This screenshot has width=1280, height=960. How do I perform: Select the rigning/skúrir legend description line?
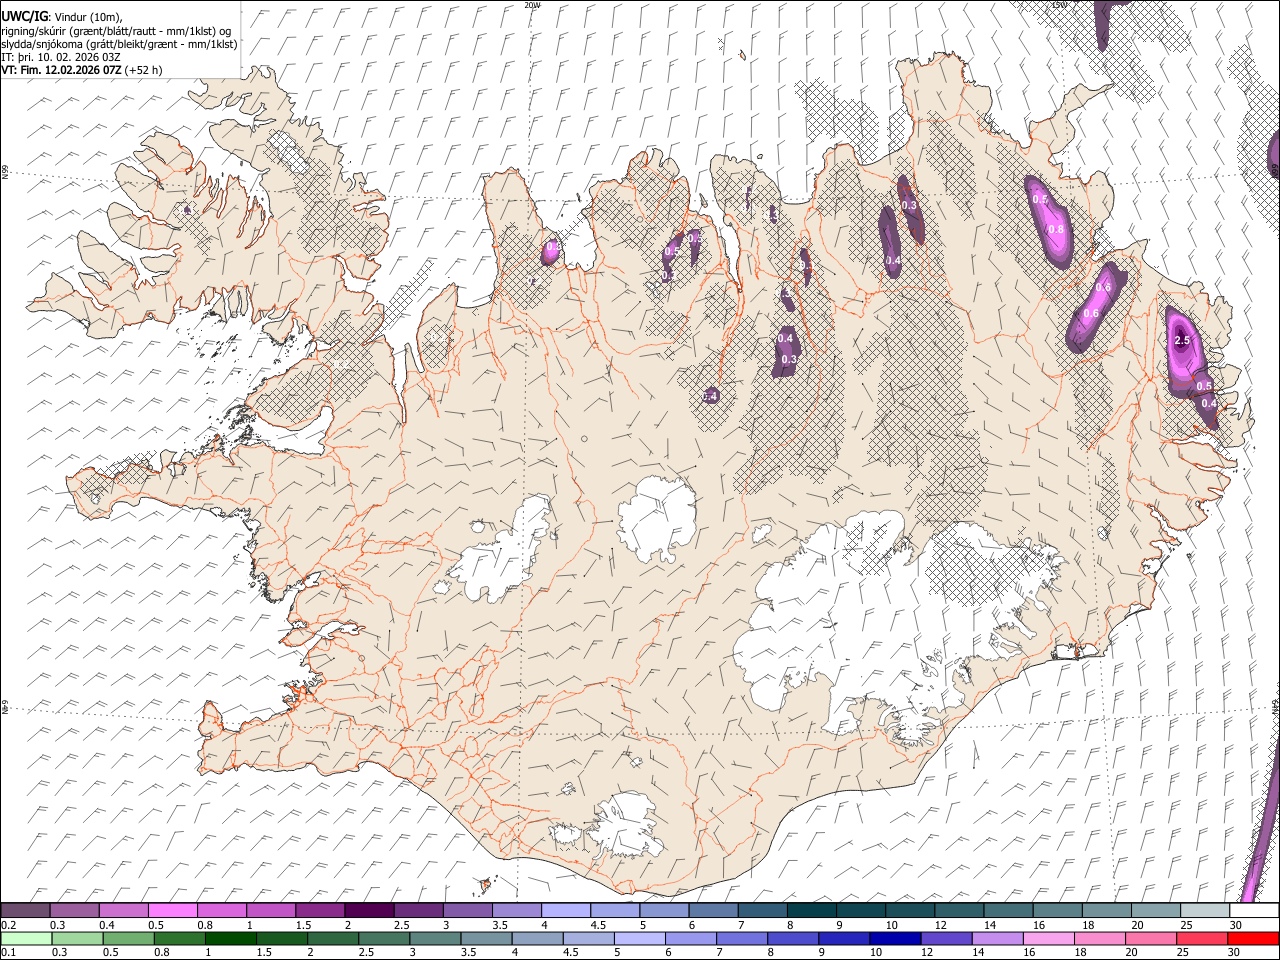click(x=116, y=31)
